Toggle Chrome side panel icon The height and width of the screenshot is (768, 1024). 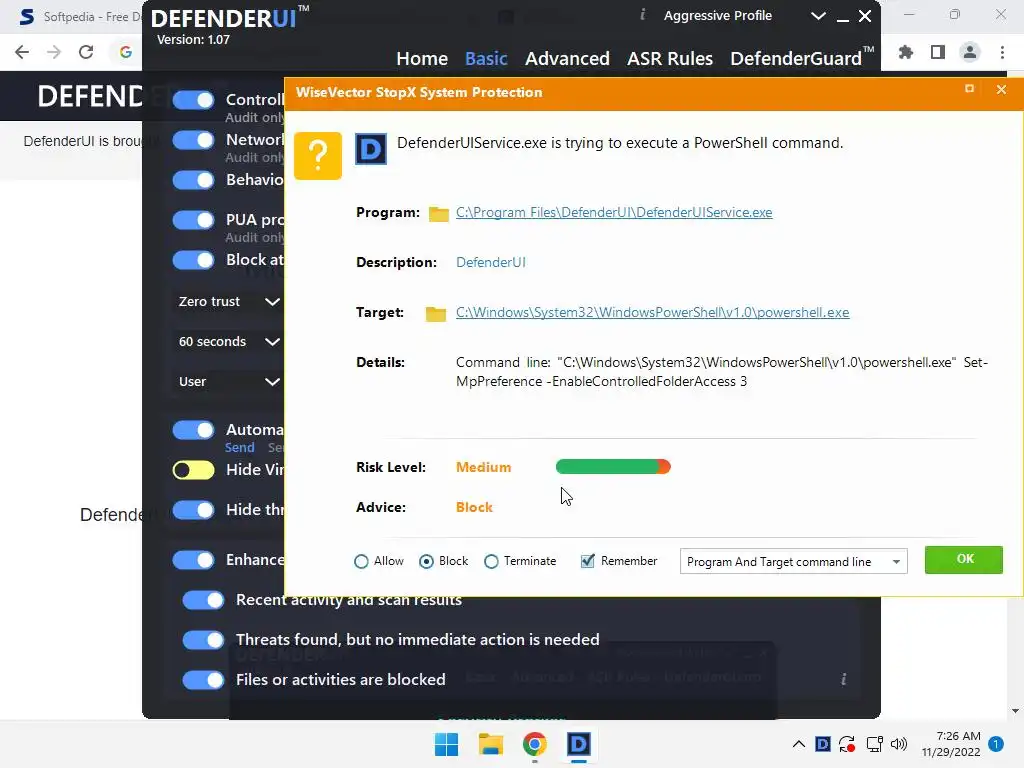tap(938, 52)
